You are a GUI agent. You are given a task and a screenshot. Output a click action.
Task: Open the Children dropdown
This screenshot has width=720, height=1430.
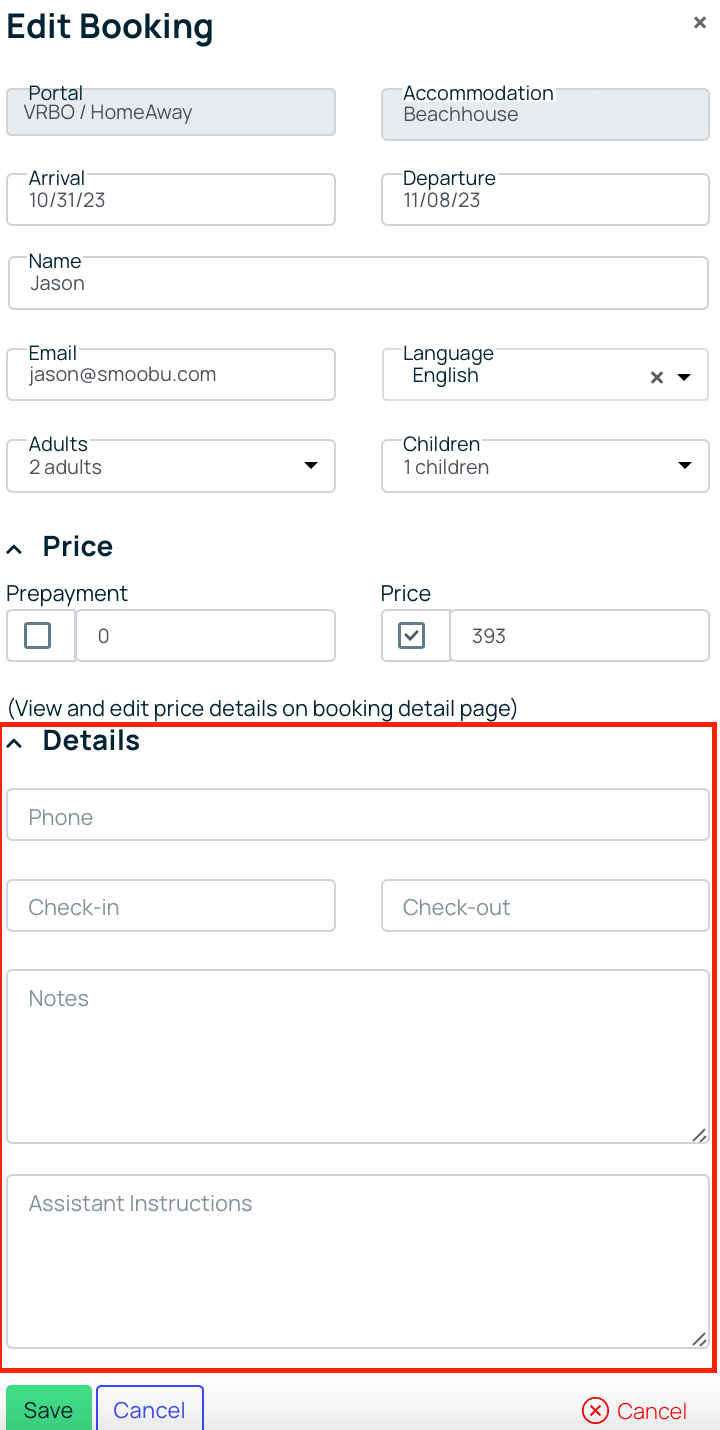point(545,466)
